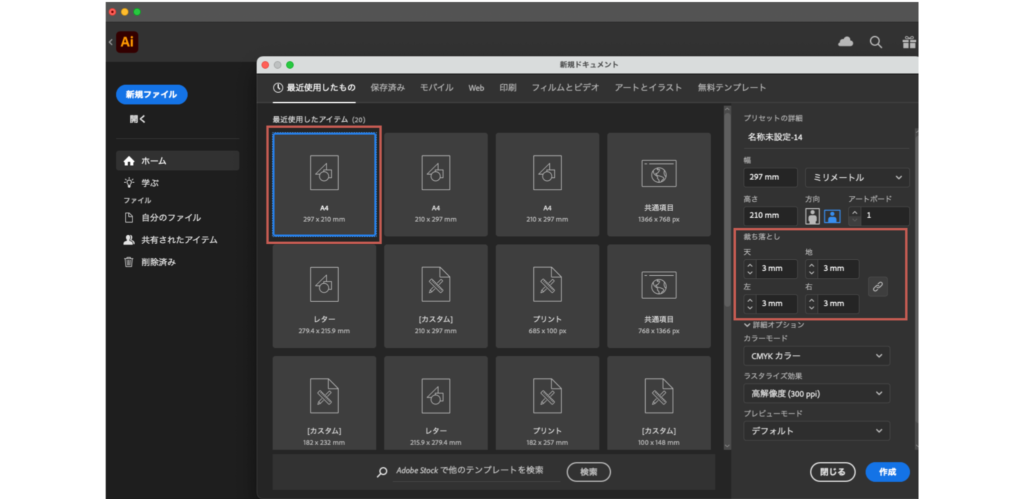
Task: Toggle the bleed link chain icon
Action: [878, 286]
